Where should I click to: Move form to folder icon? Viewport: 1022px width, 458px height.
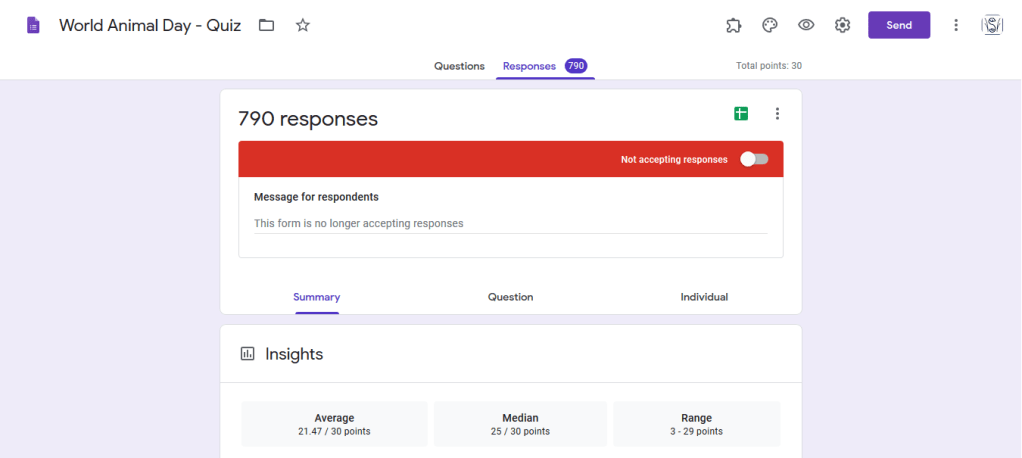pos(267,25)
